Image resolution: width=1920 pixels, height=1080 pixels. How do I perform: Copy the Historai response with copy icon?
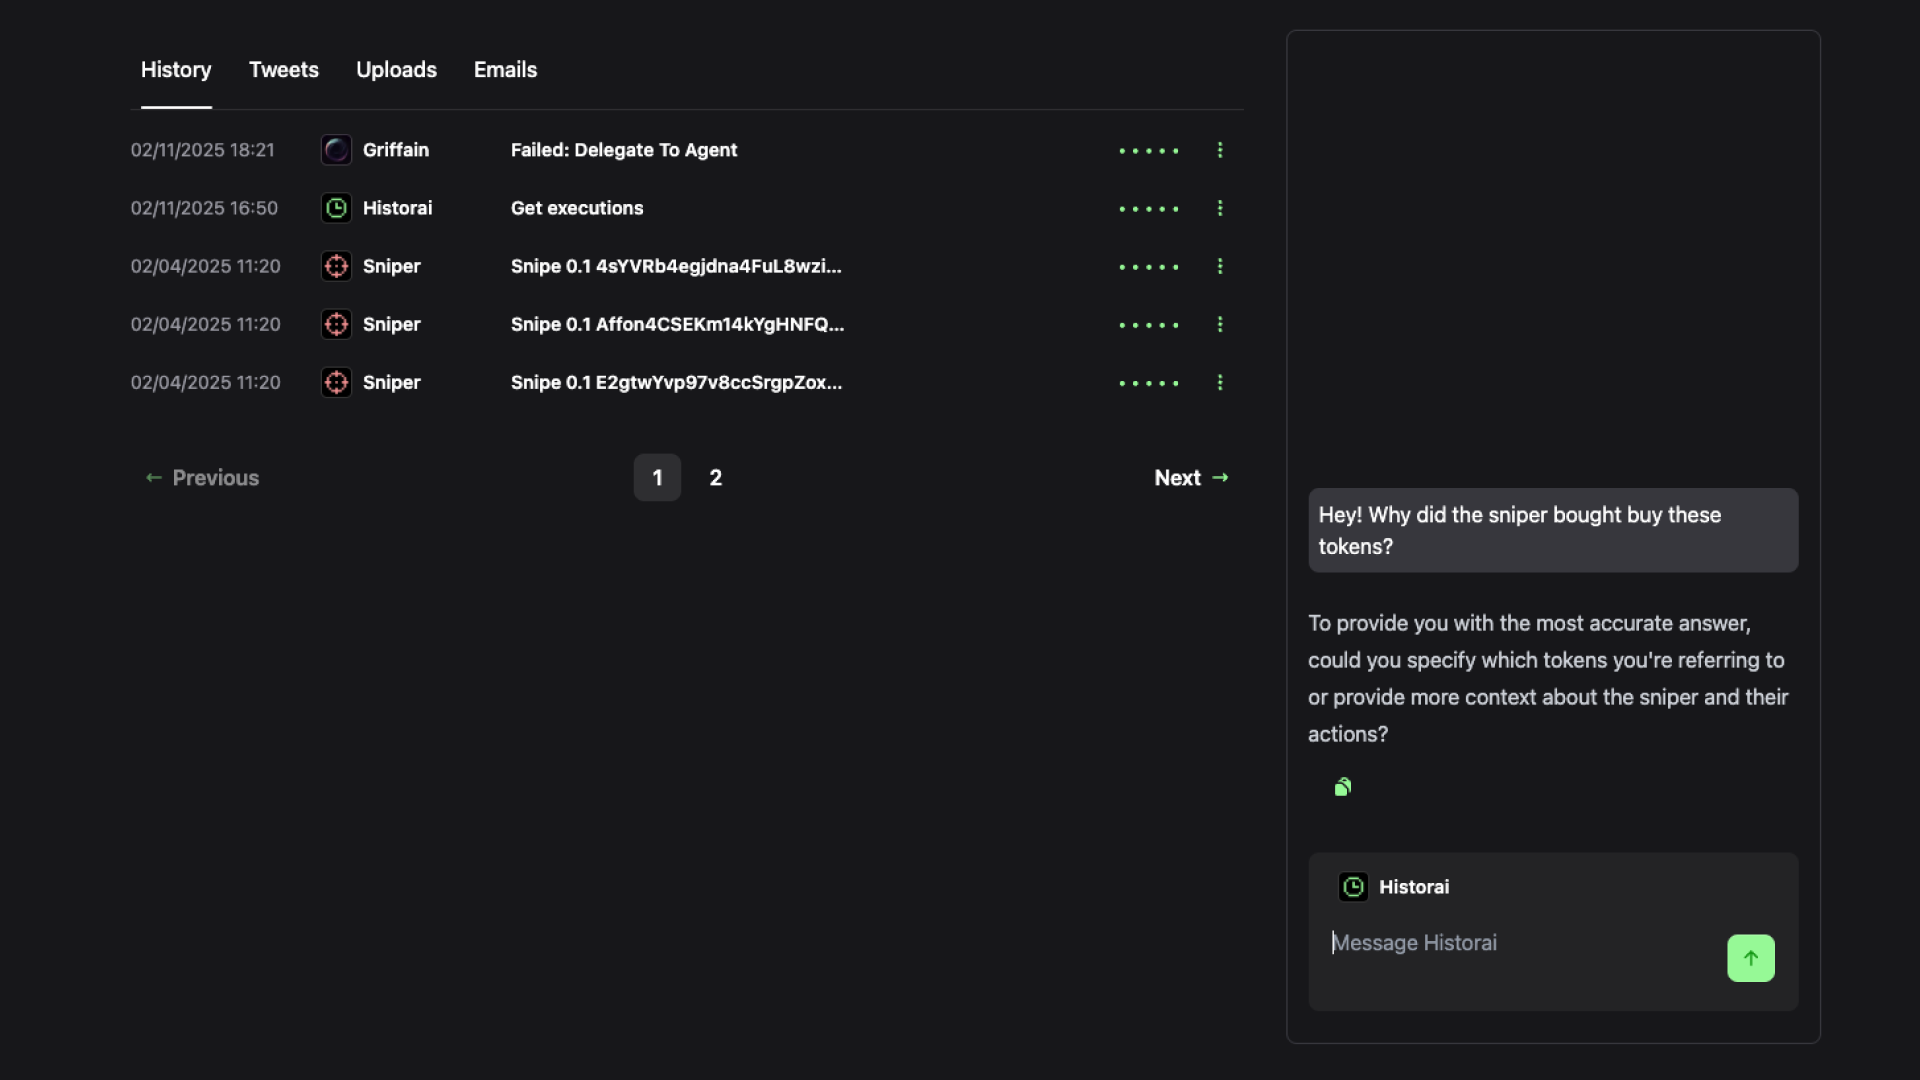click(1343, 787)
